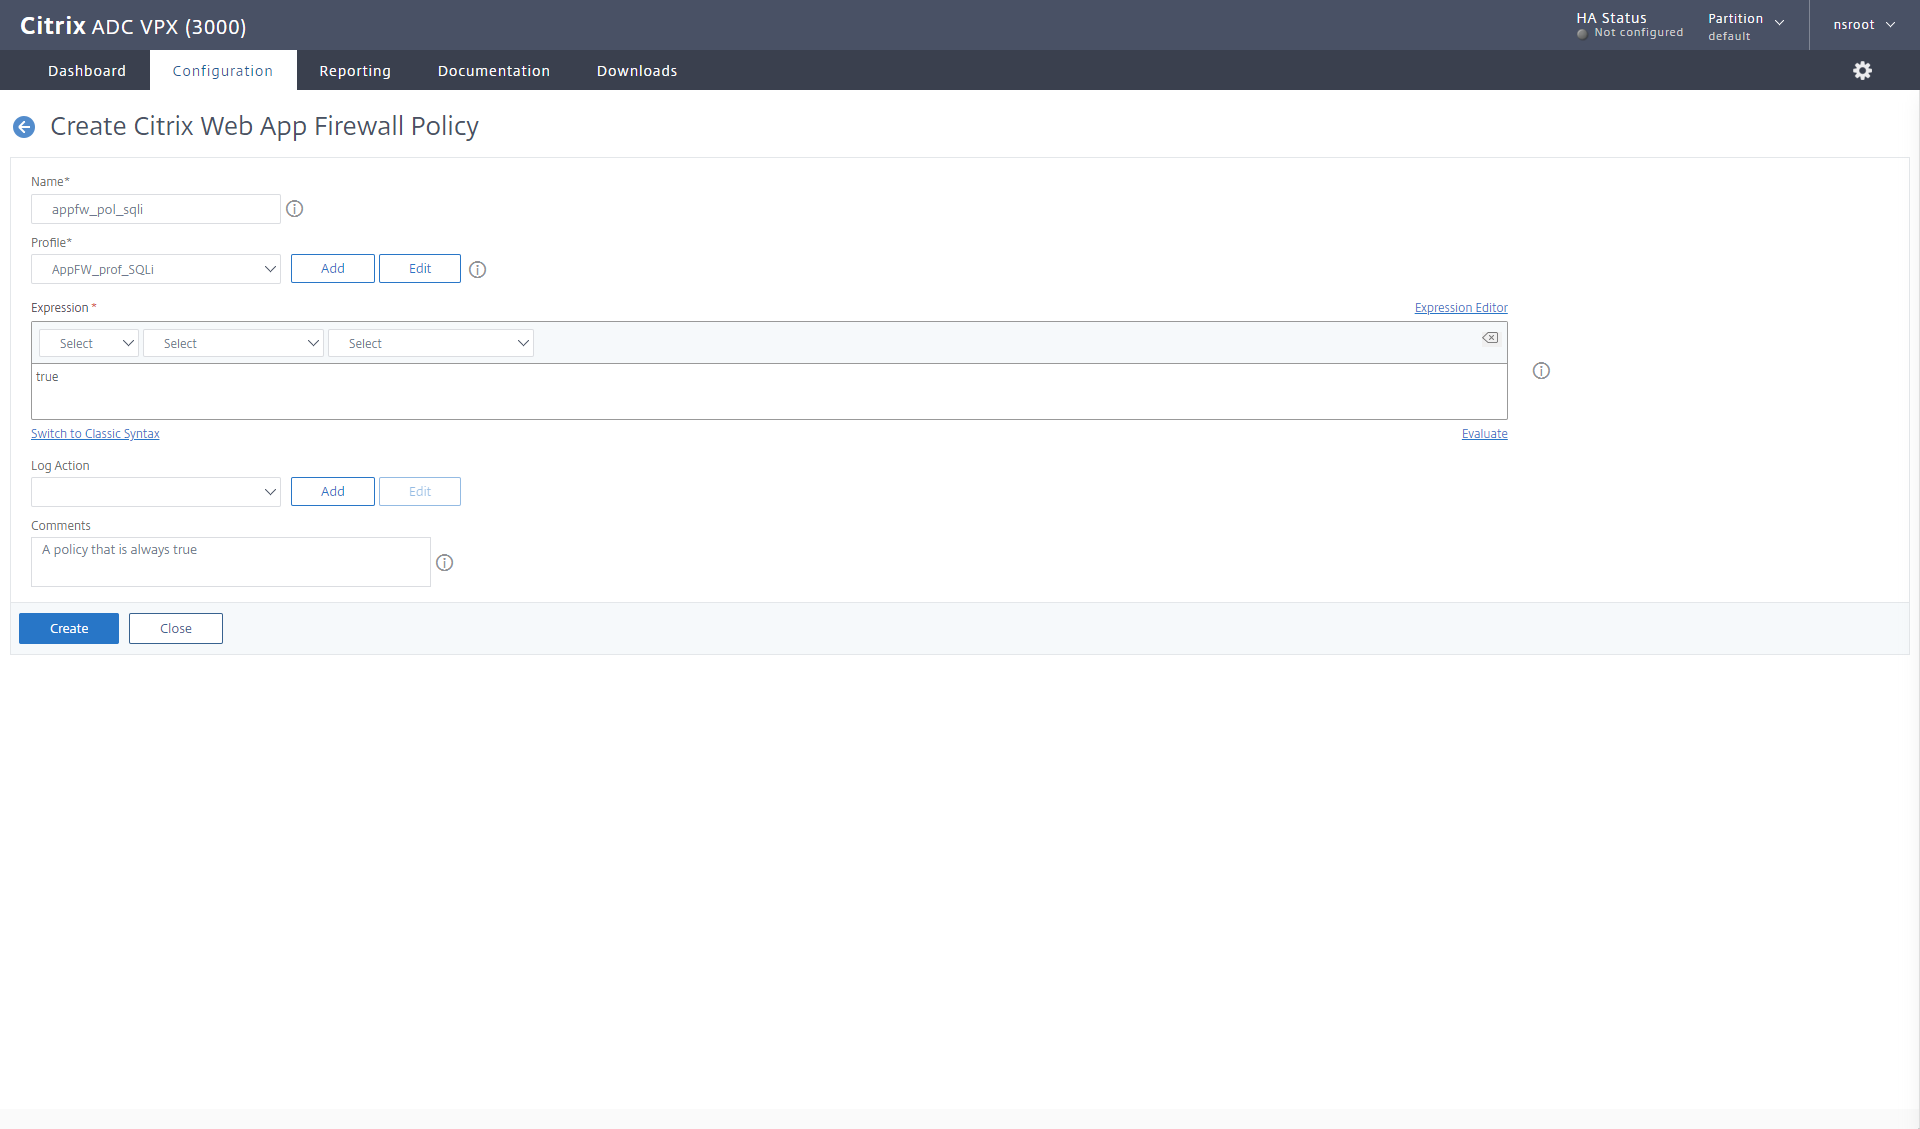This screenshot has height=1129, width=1920.
Task: Open the third expression Select dropdown
Action: tap(431, 343)
